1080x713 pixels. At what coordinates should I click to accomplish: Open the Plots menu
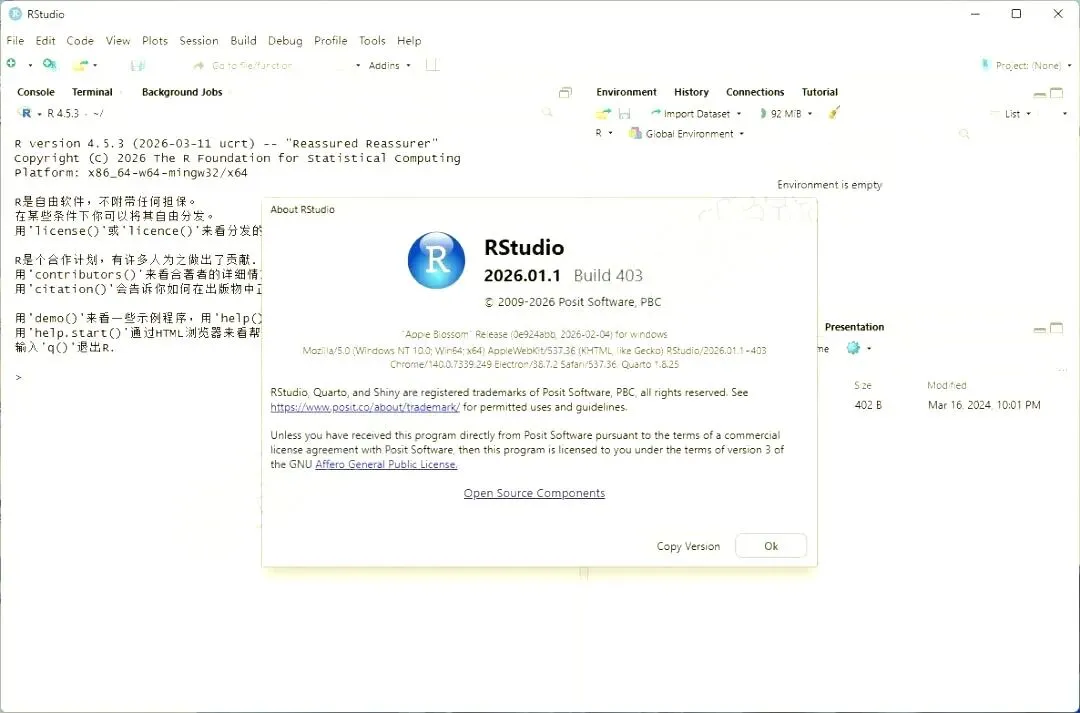tap(155, 41)
